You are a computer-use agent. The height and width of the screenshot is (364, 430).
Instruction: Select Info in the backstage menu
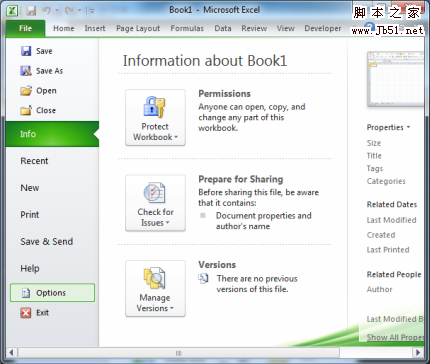[x=52, y=134]
